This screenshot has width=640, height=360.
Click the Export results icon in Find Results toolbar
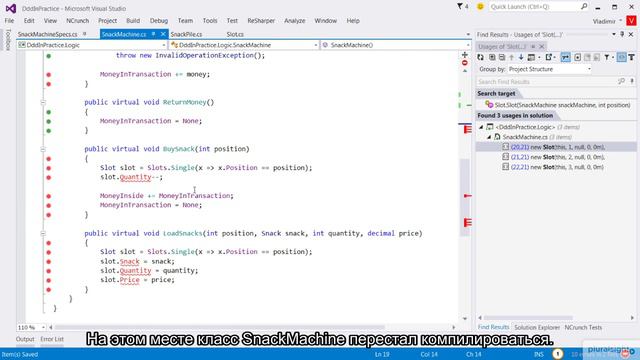click(549, 58)
